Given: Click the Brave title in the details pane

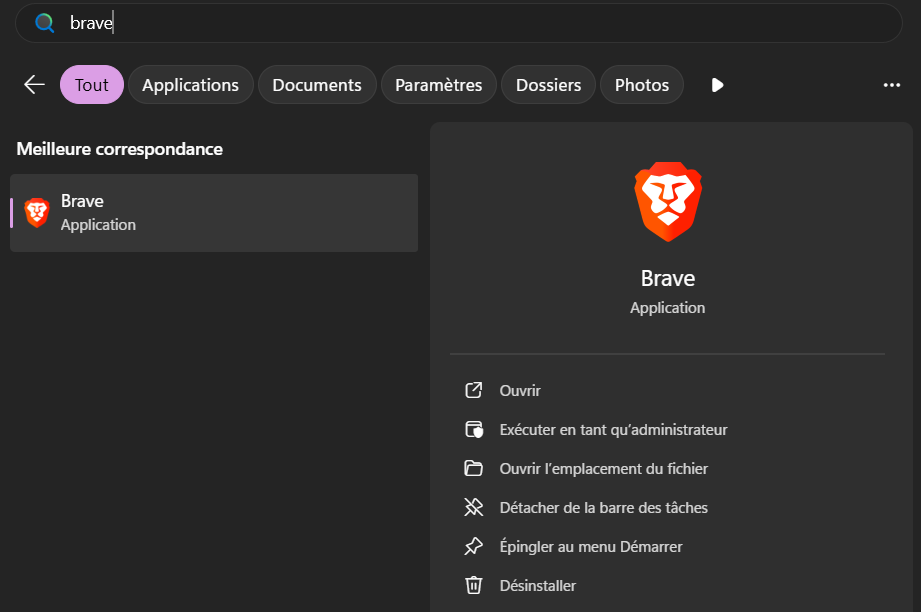Looking at the screenshot, I should tap(668, 278).
